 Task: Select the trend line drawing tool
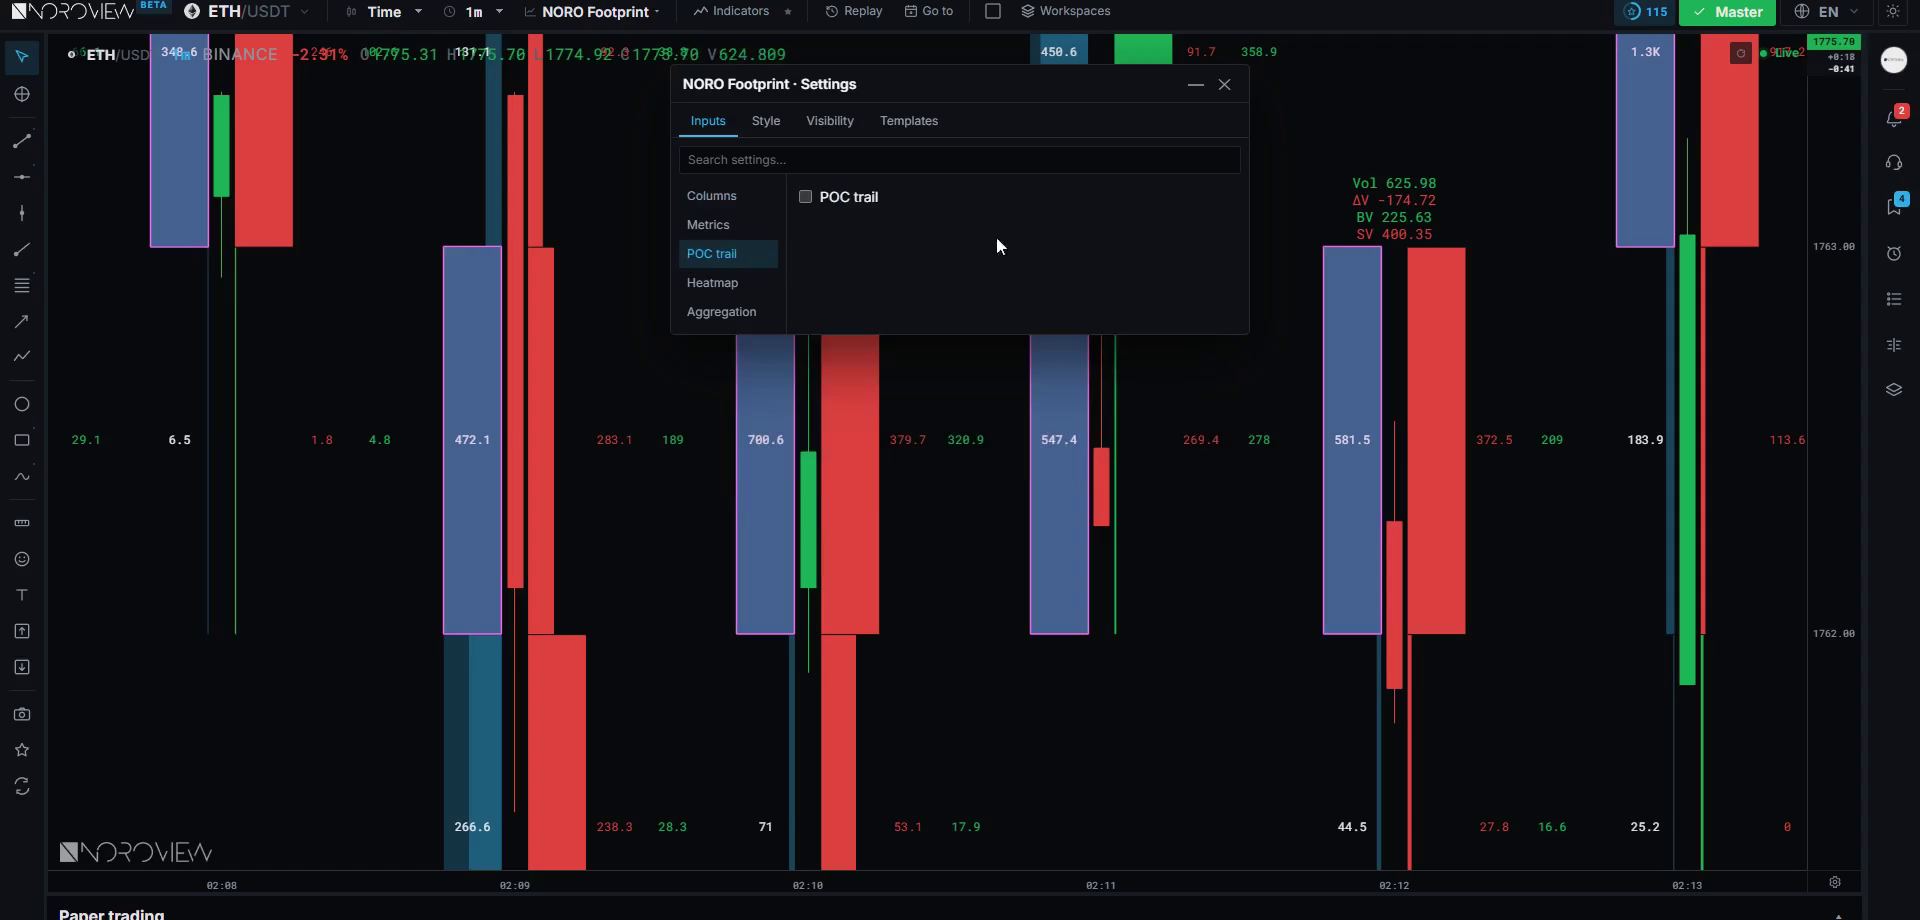[22, 141]
